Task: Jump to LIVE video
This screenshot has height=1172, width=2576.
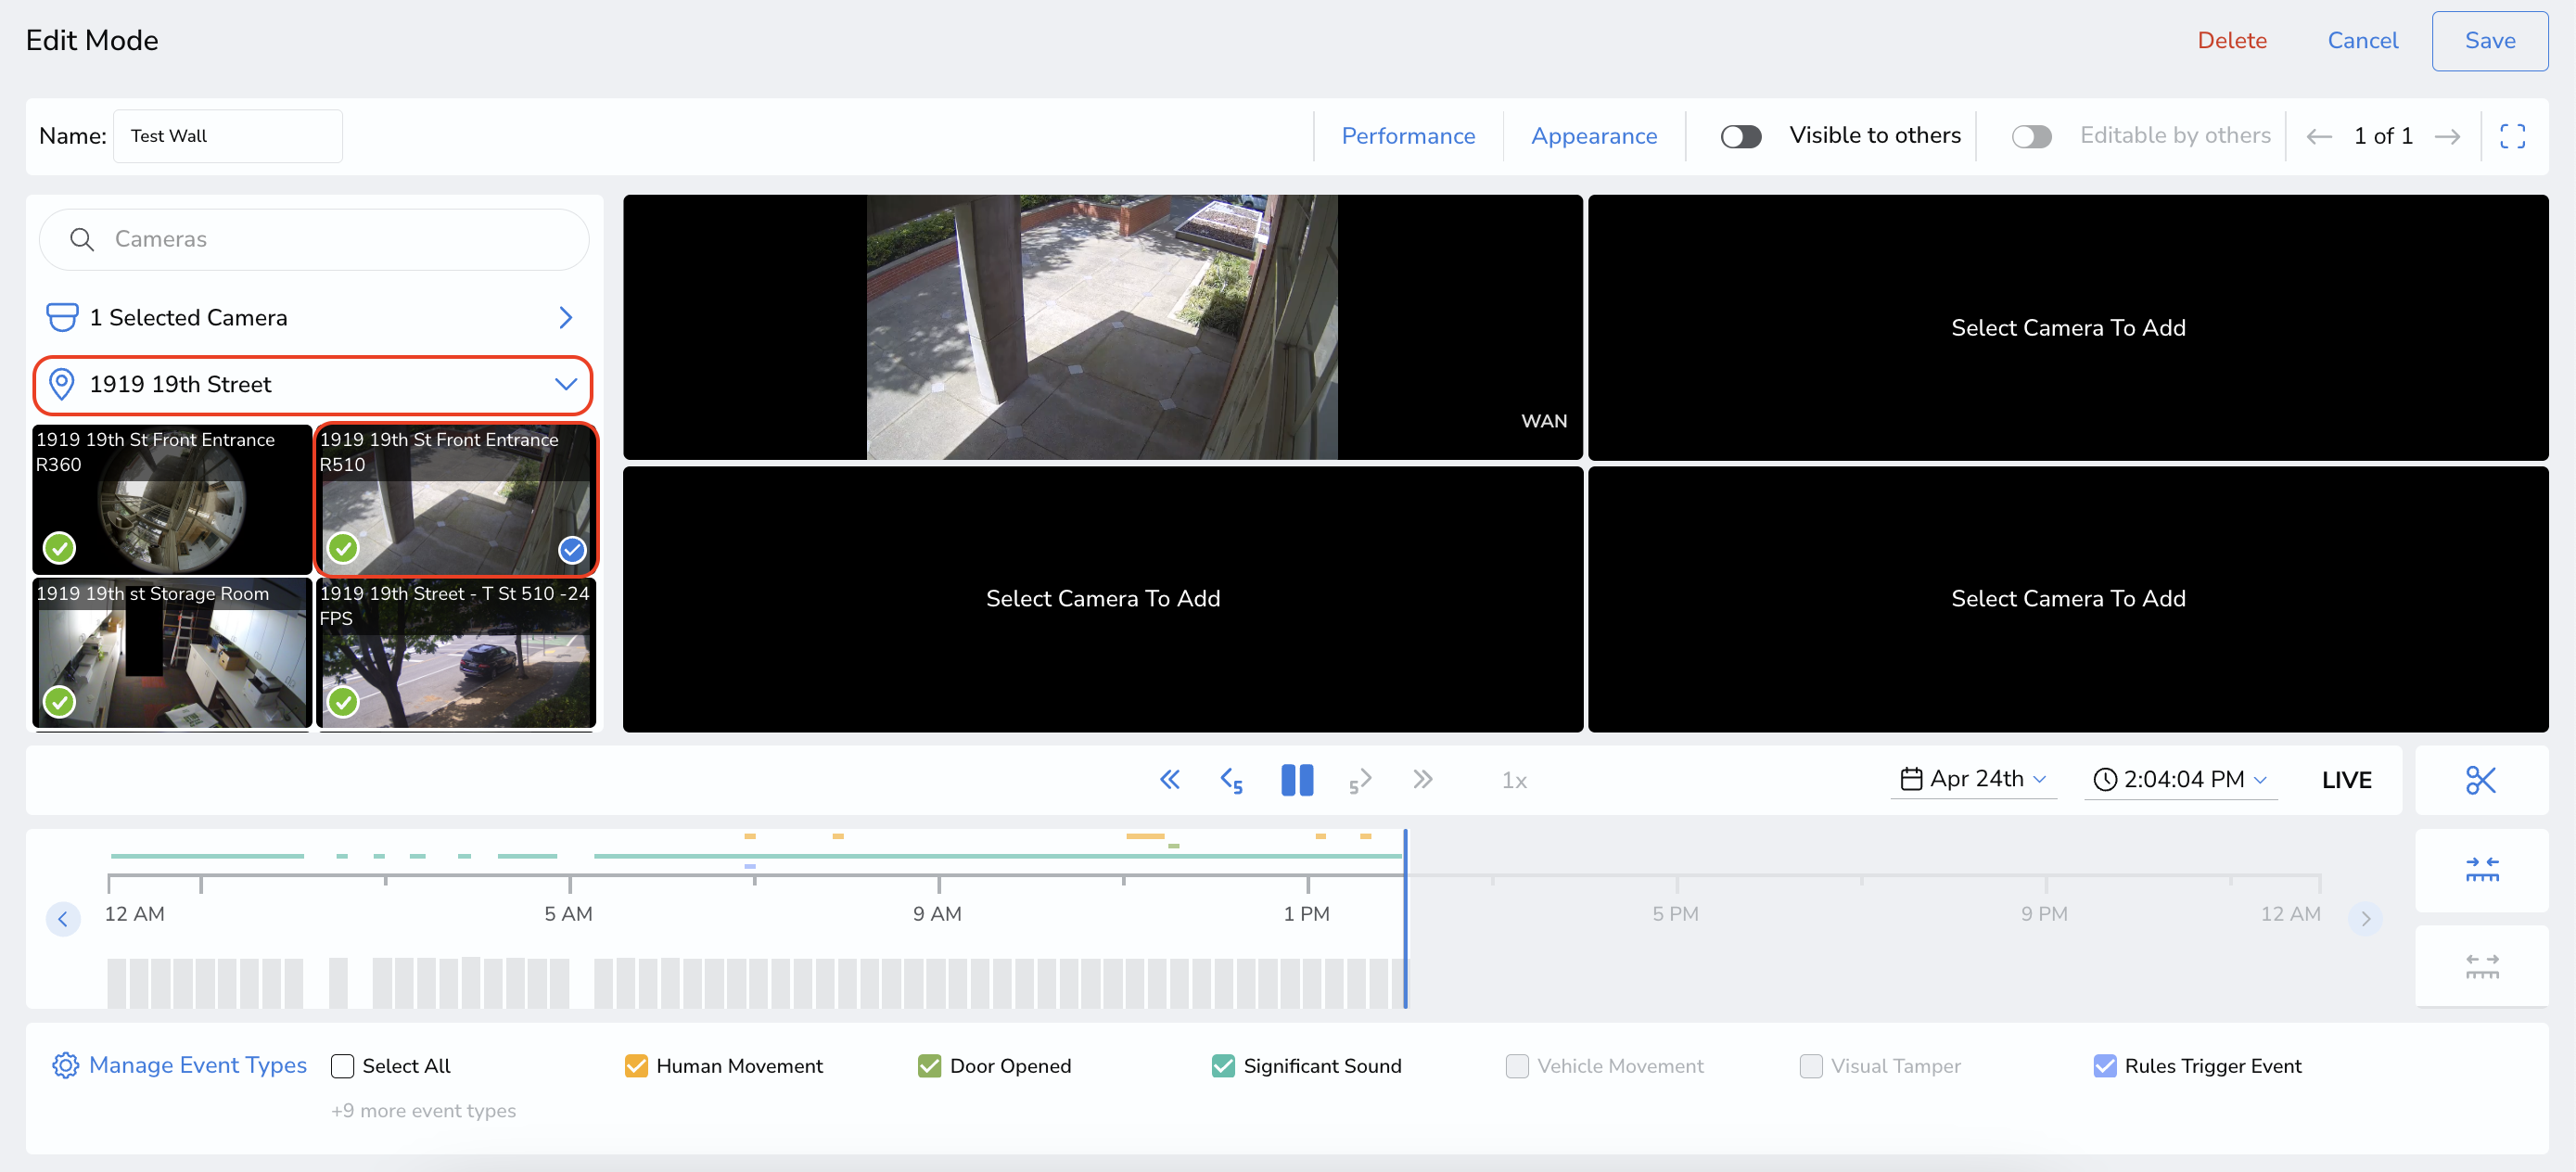Action: [2346, 780]
